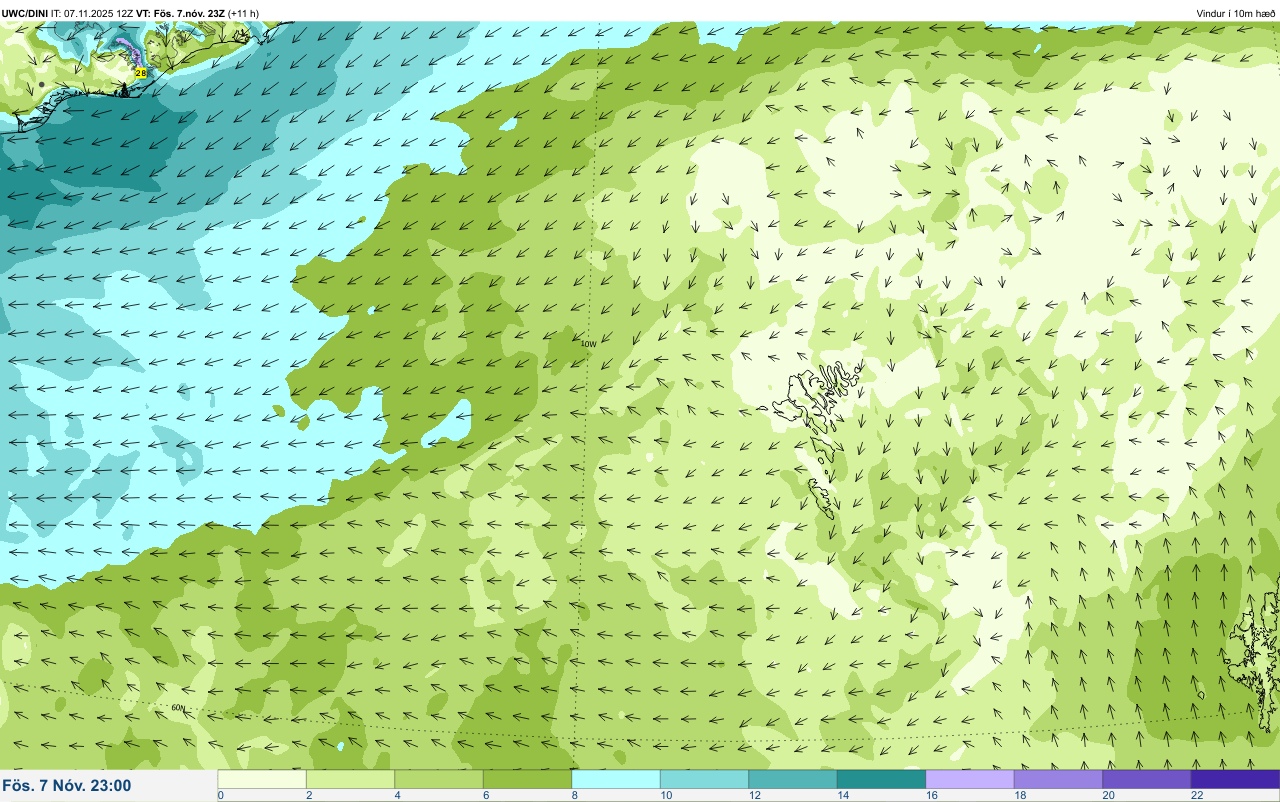Click the legend value '16'

pyautogui.click(x=930, y=796)
